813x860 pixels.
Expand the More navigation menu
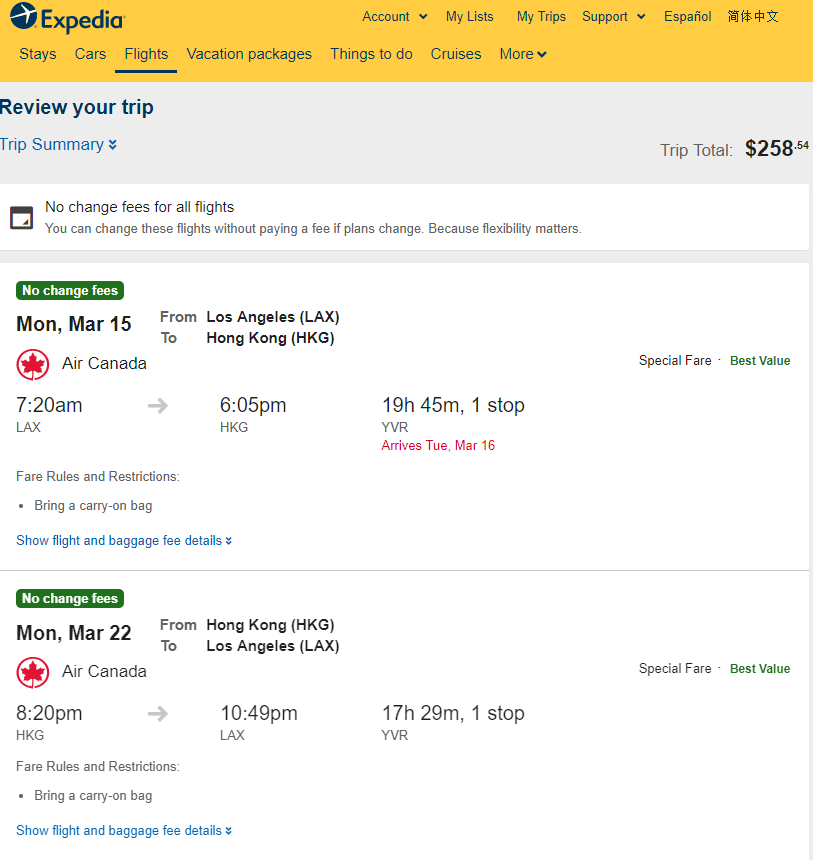[523, 54]
